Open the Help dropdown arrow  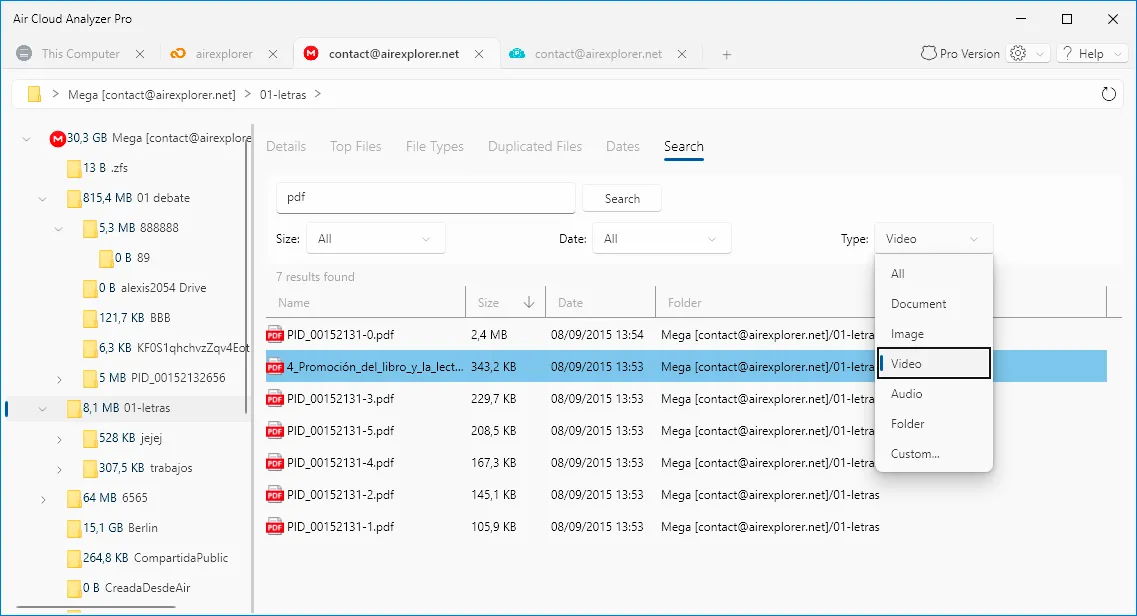coord(1118,54)
